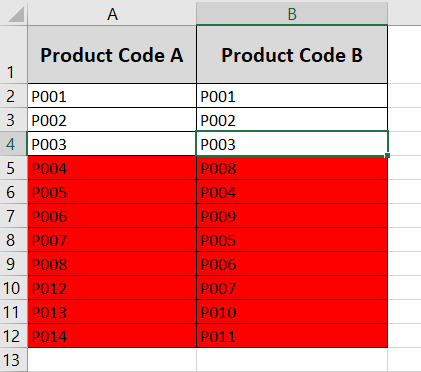421x372 pixels.
Task: Select cell B7 containing P009
Action: [x=292, y=216]
